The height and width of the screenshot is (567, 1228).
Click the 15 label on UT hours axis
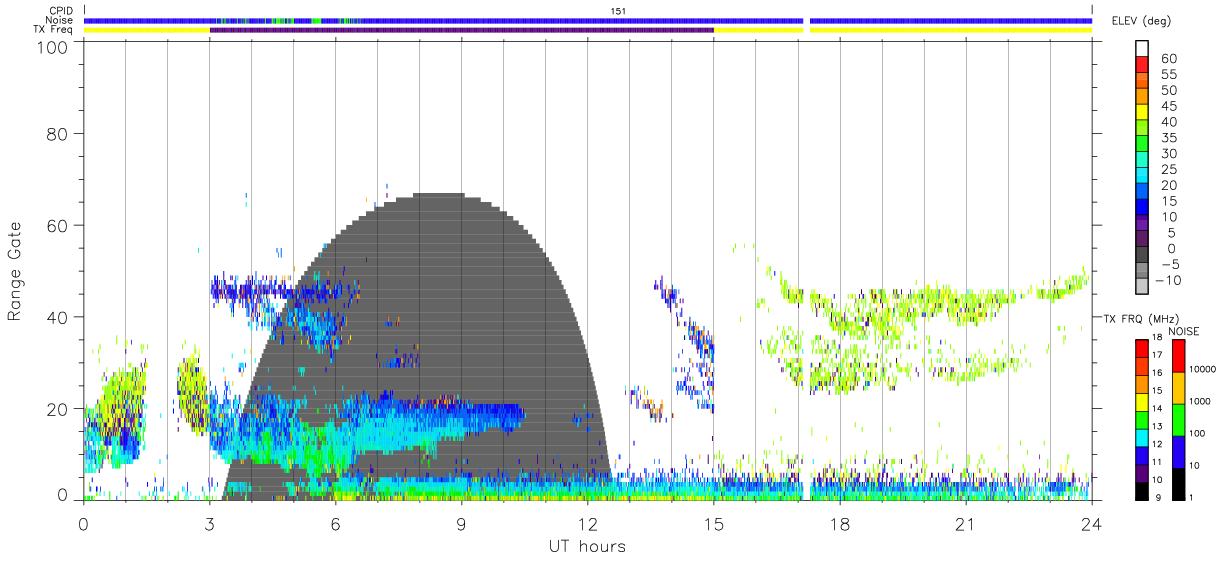click(x=713, y=525)
